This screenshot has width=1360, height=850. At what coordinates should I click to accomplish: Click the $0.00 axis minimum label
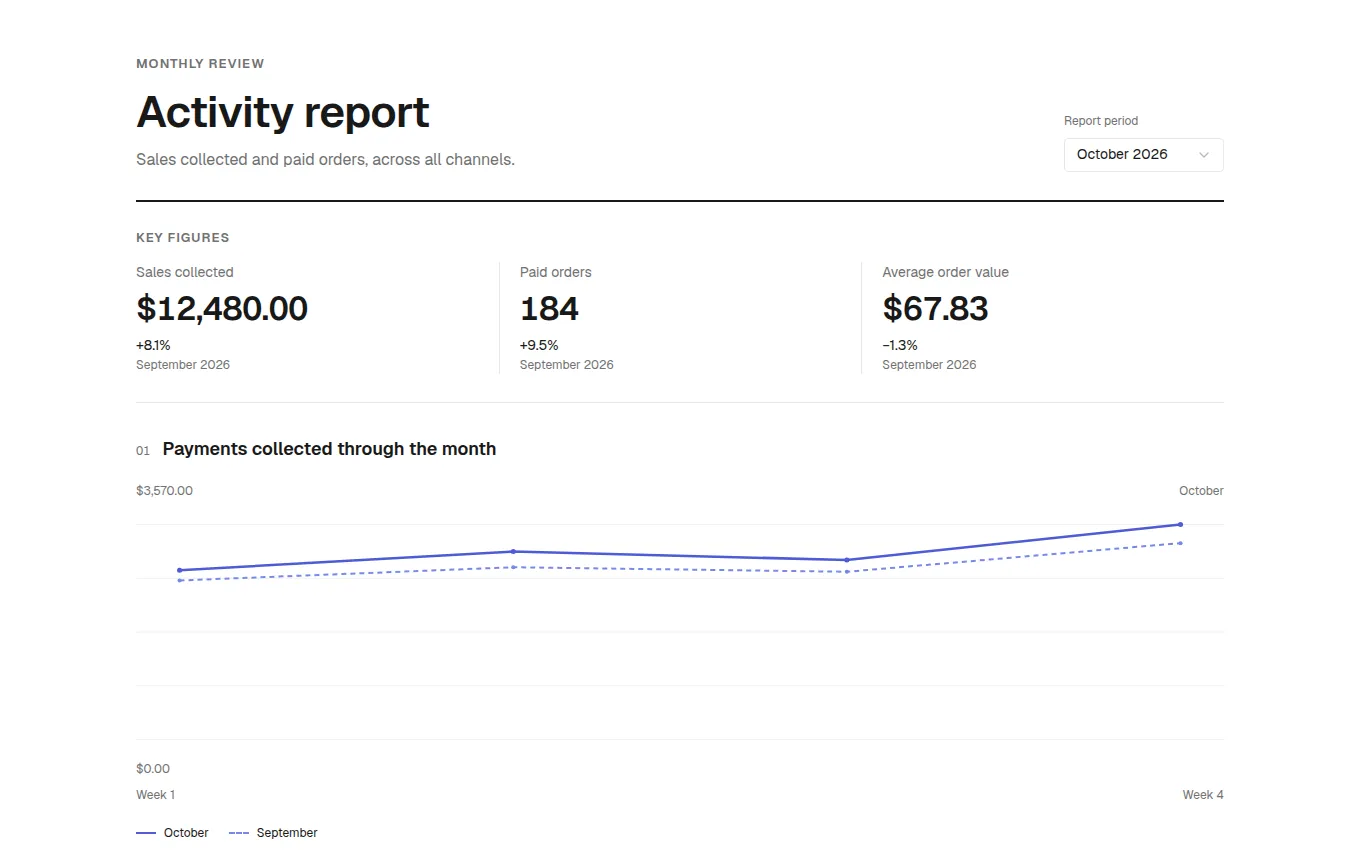pyautogui.click(x=153, y=769)
